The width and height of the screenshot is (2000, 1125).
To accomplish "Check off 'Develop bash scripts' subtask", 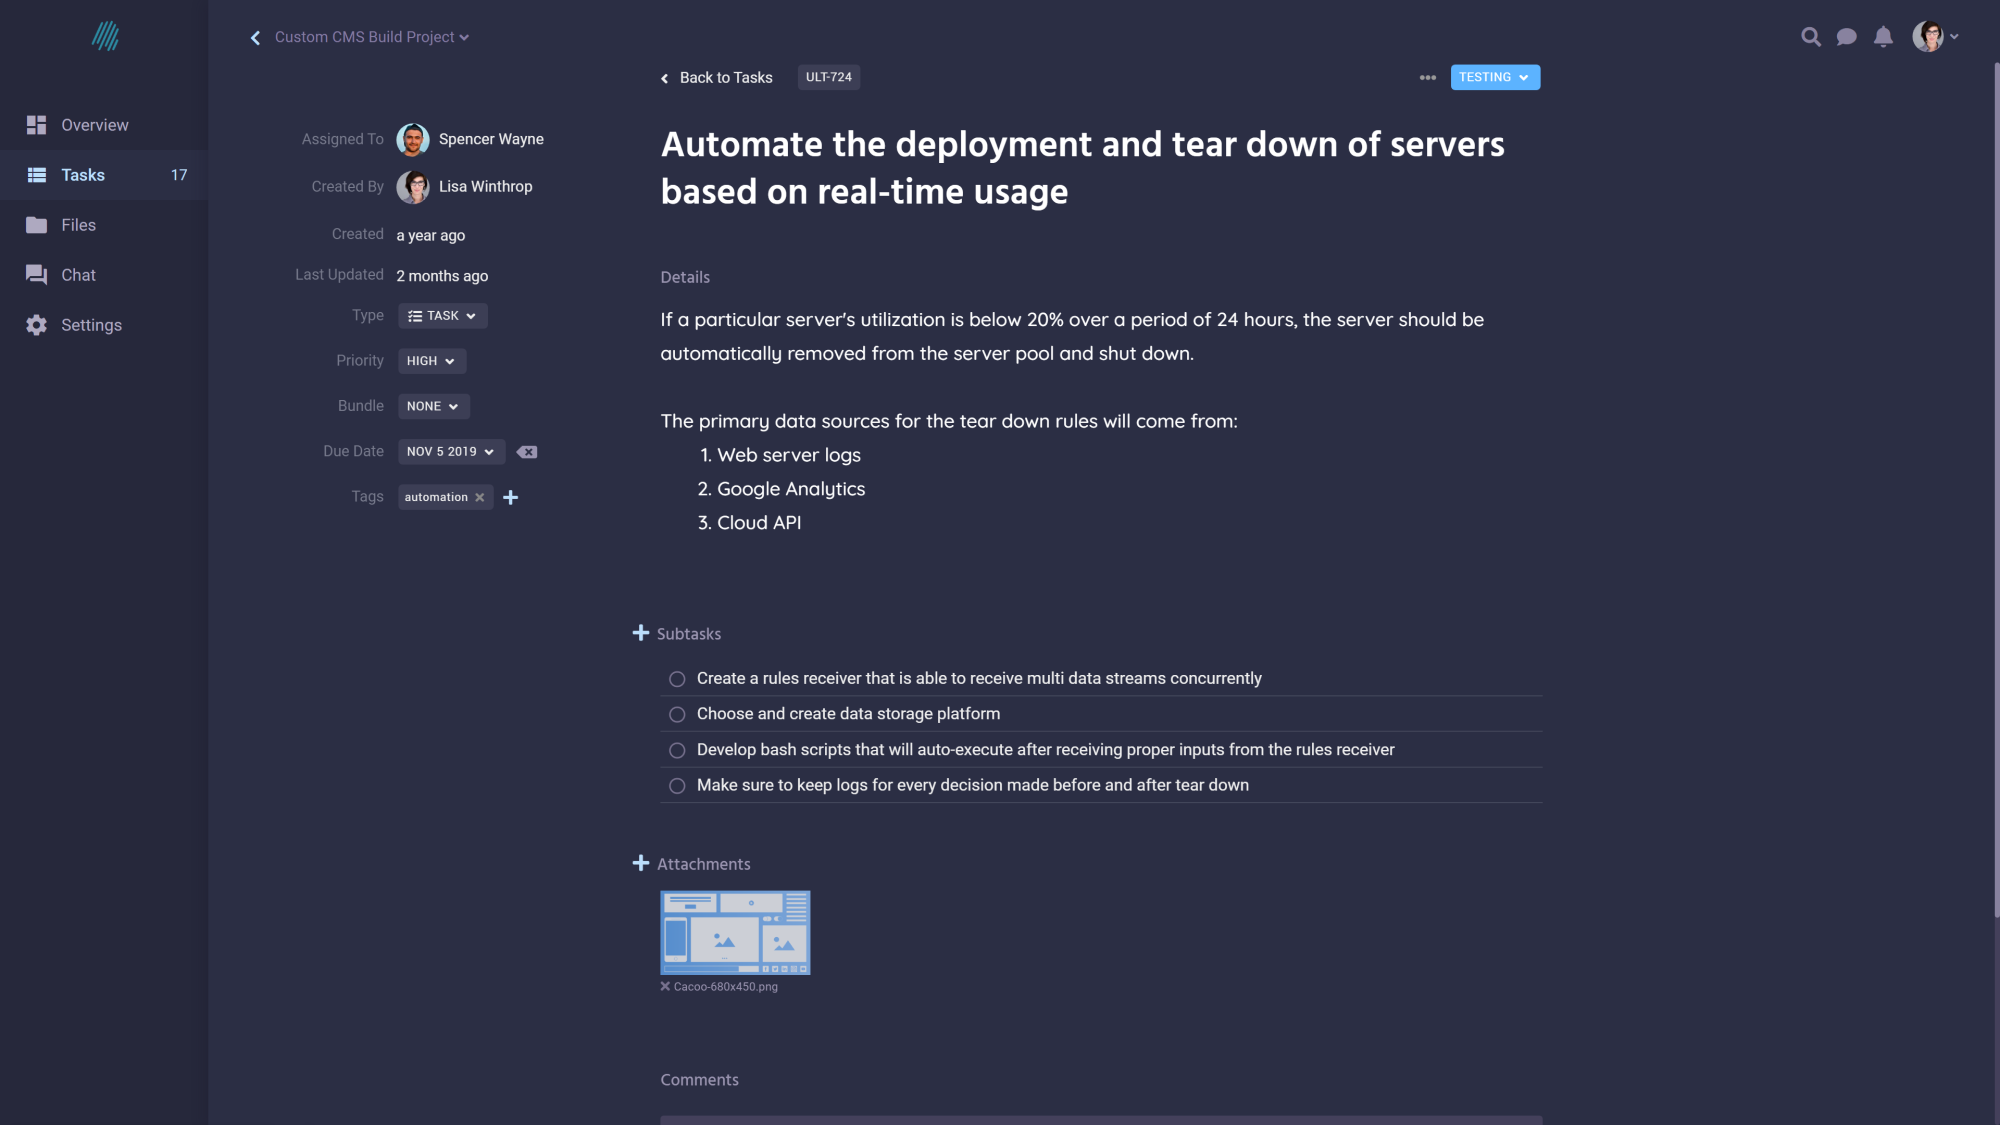I will [677, 751].
